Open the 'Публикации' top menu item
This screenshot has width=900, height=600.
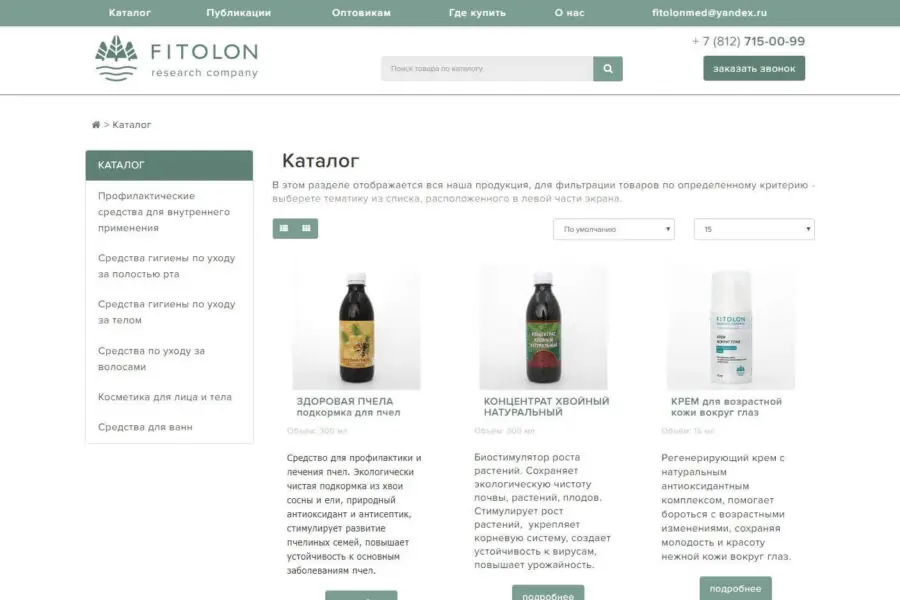click(x=239, y=13)
